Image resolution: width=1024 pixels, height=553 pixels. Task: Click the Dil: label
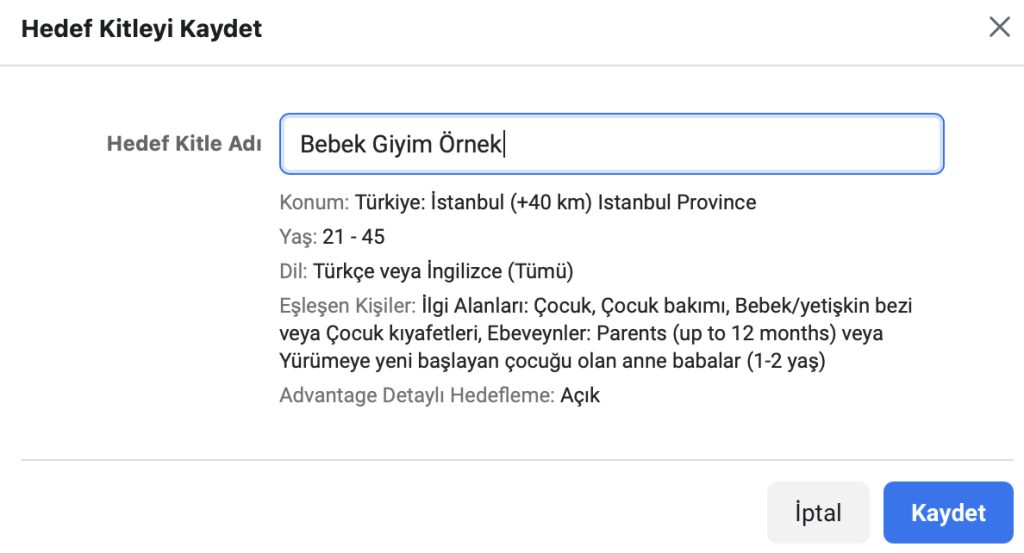[294, 271]
